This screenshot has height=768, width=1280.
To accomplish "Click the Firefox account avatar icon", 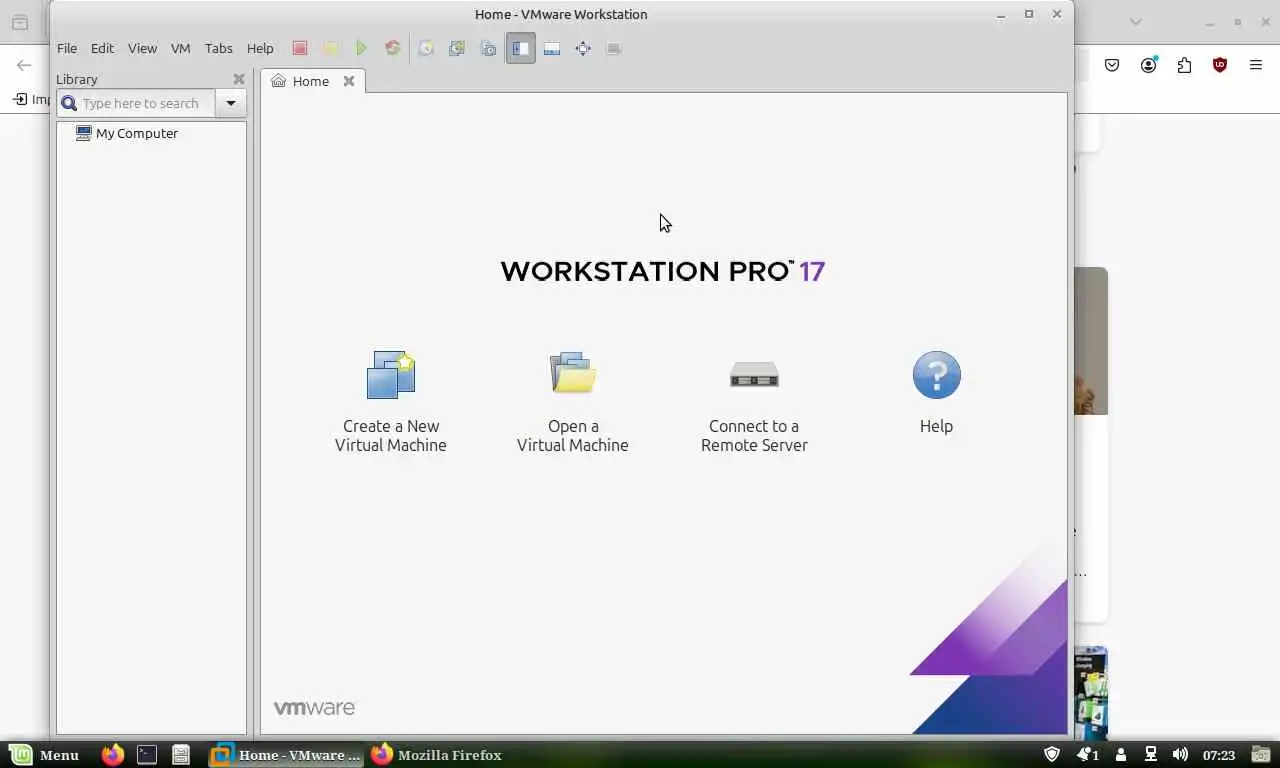I will [1149, 65].
